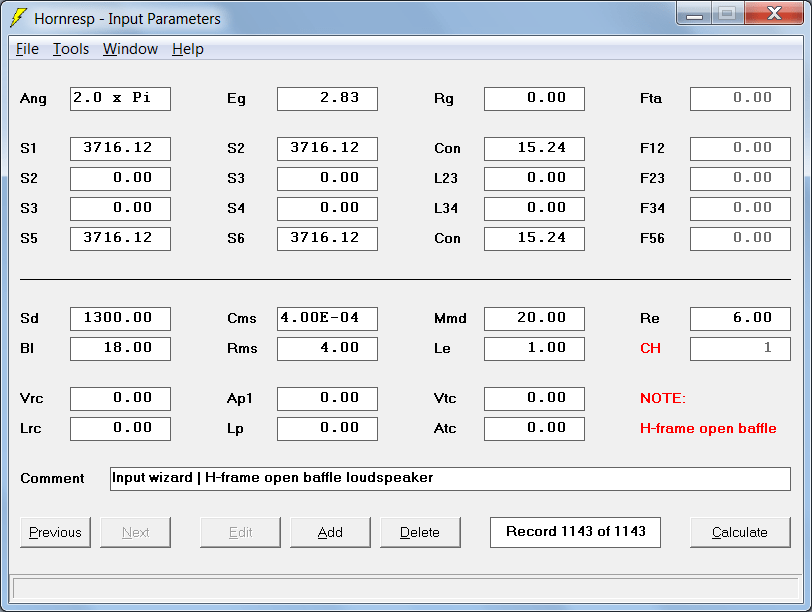Viewport: 812px width, 612px height.
Task: Click the Lrc input field
Action: tap(120, 429)
